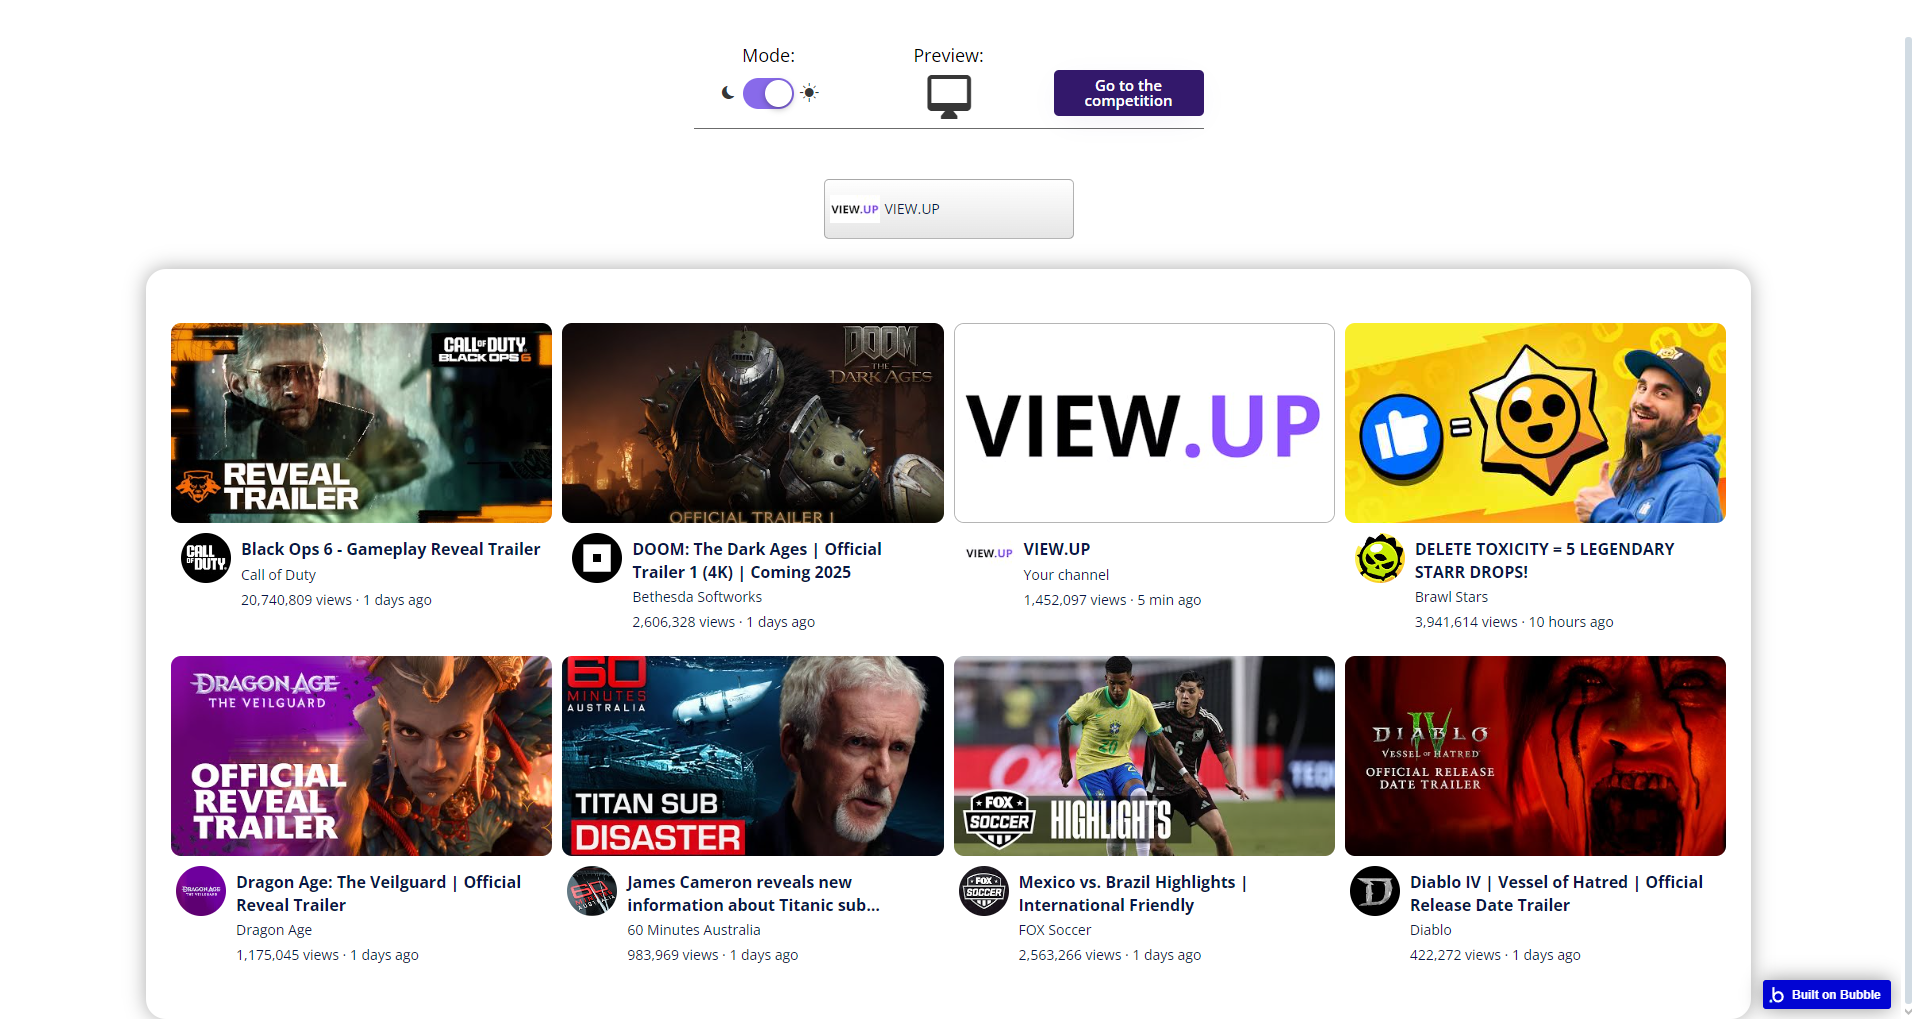This screenshot has width=1916, height=1019.
Task: Click the 60 Minutes Australia avatar
Action: tap(592, 891)
